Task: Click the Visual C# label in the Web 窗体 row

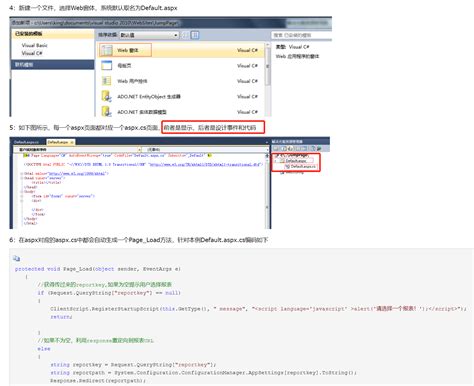Action: pos(247,50)
